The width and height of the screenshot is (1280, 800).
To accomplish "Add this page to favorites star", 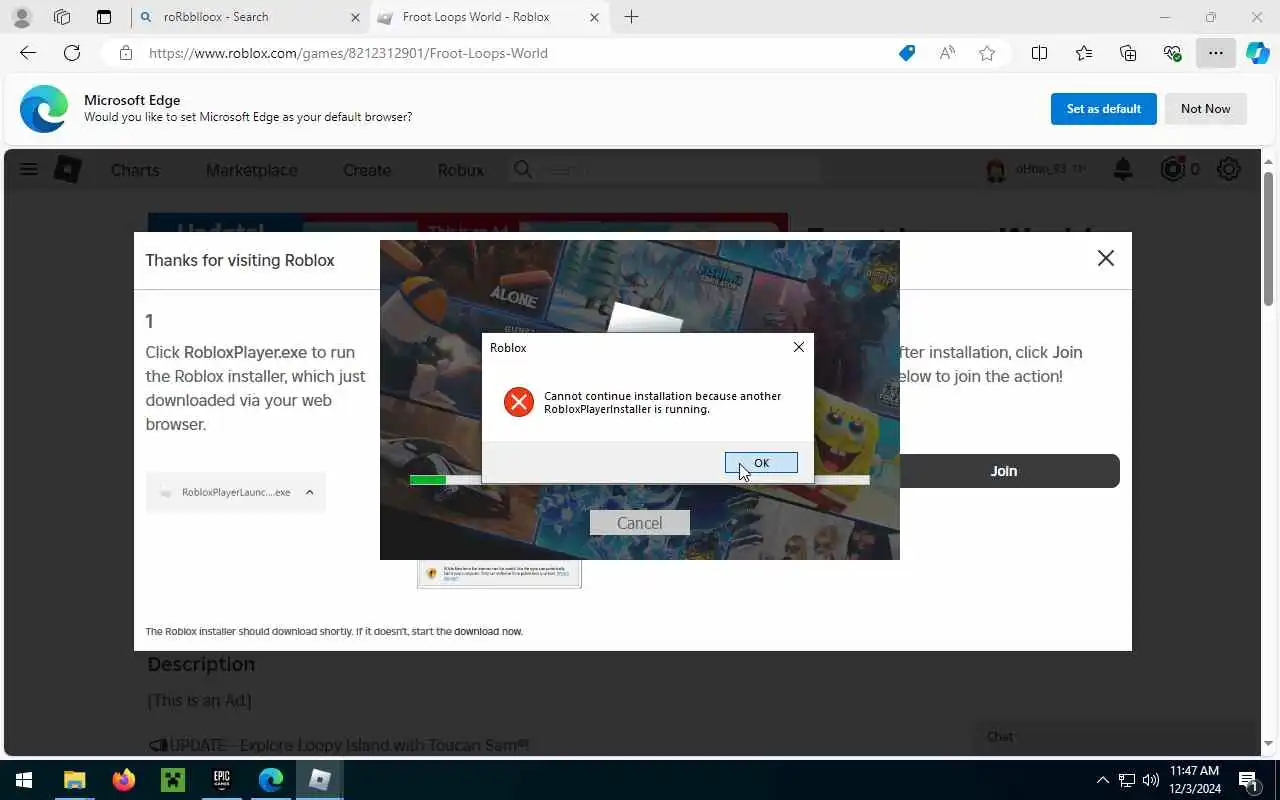I will tap(987, 53).
